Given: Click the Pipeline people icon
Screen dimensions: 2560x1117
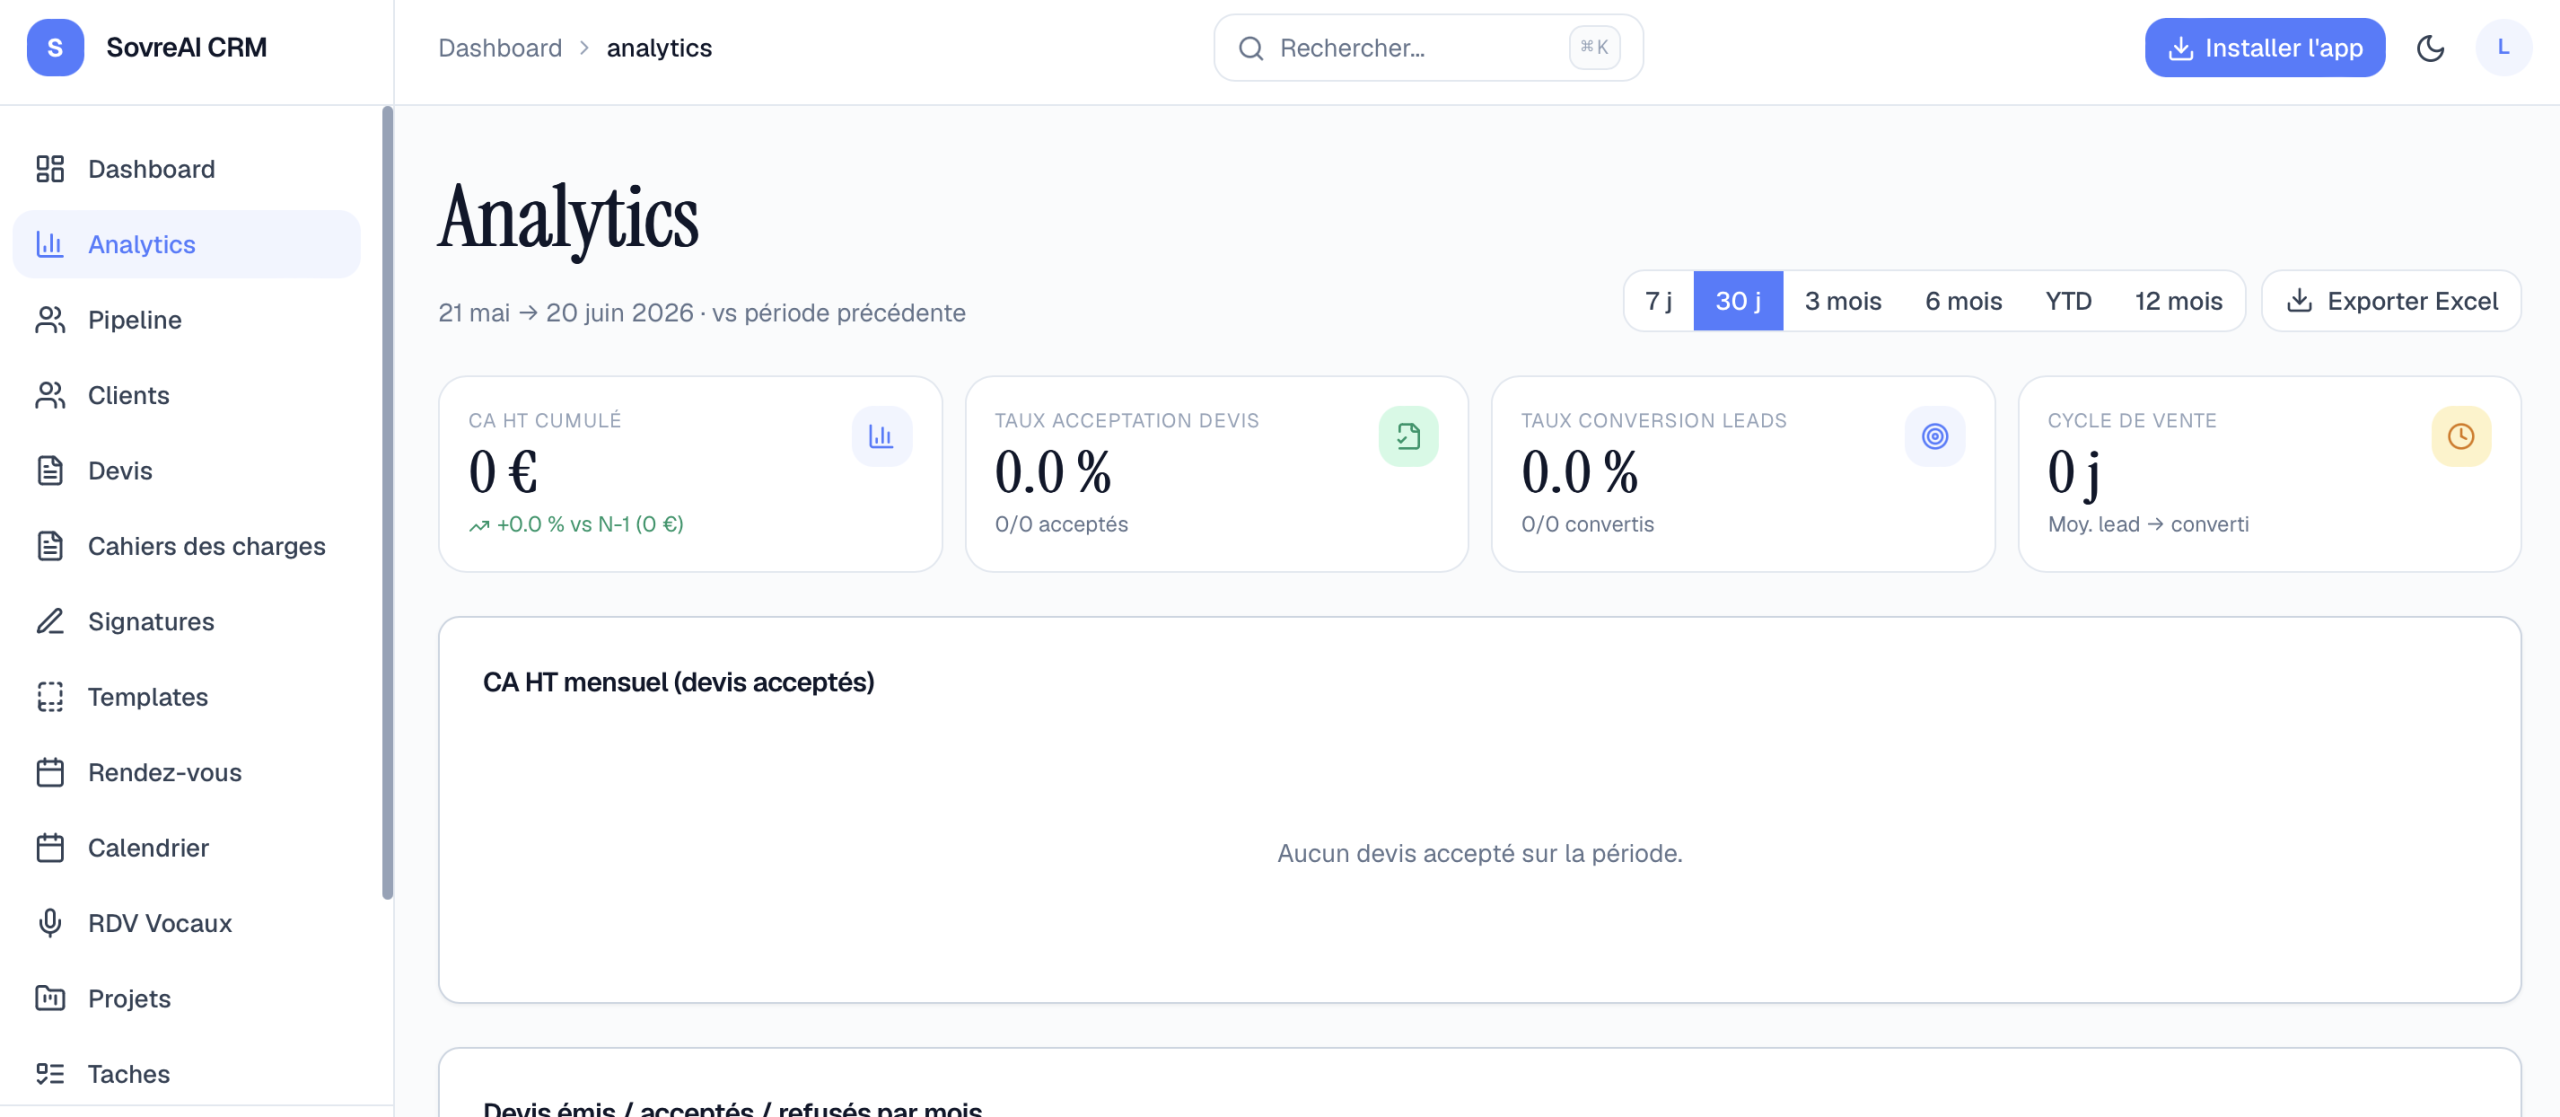Looking at the screenshot, I should pos(50,320).
